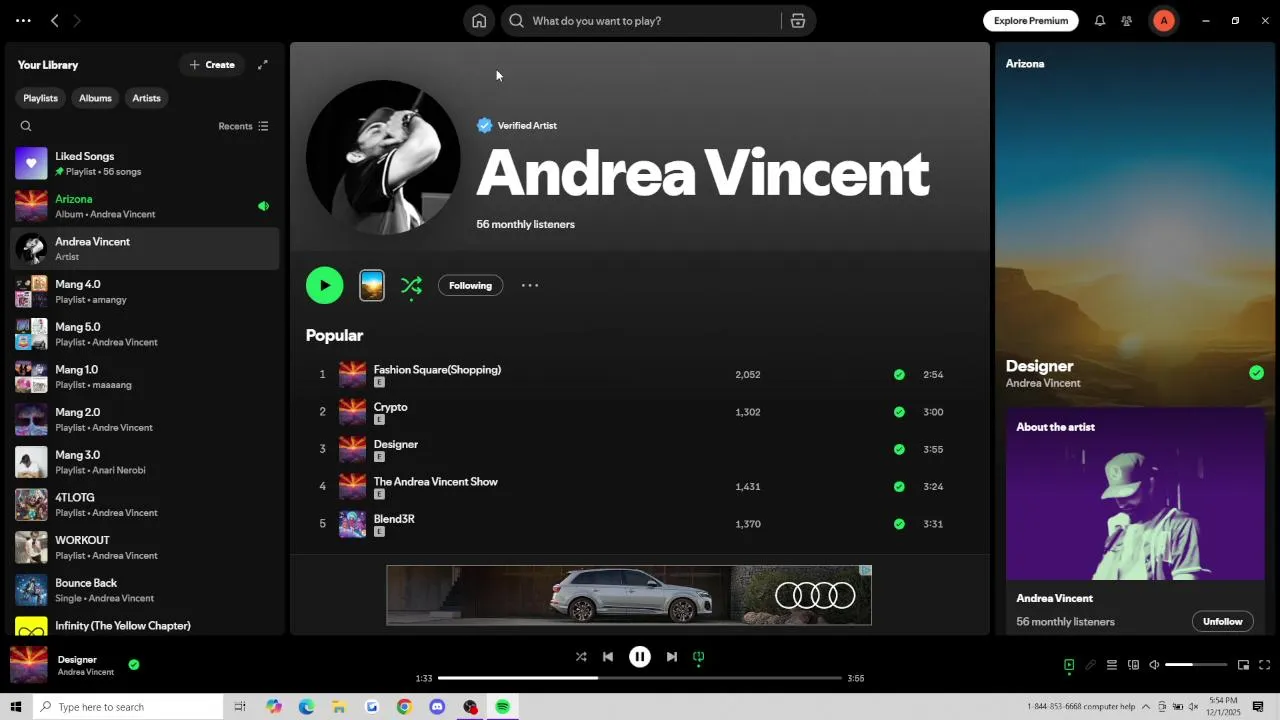This screenshot has width=1280, height=720.
Task: Open What's New notifications bell
Action: point(1100,21)
